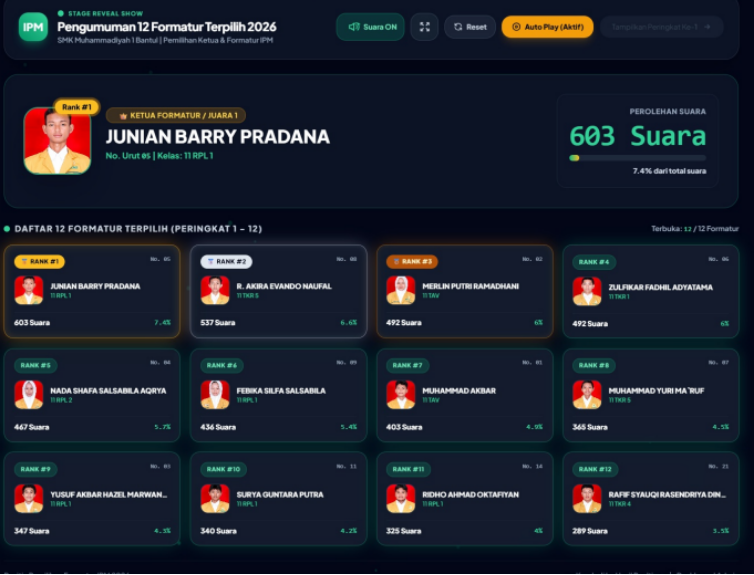Click the 289 Suara vote count
The height and width of the screenshot is (575, 754).
click(x=590, y=531)
